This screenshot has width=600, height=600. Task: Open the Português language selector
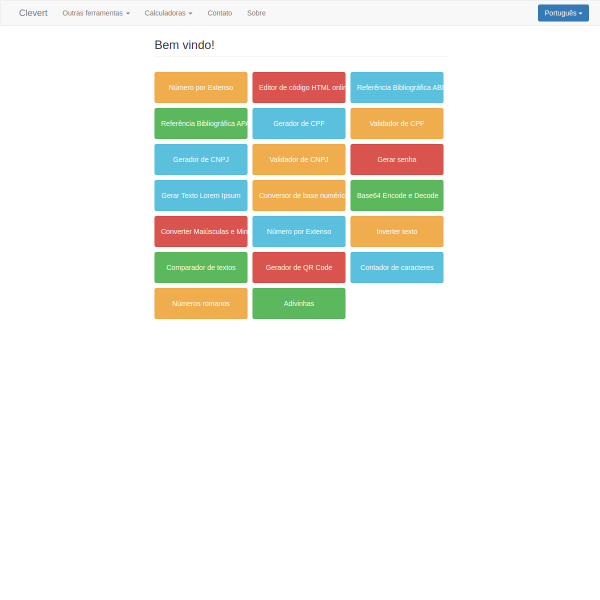pos(563,13)
